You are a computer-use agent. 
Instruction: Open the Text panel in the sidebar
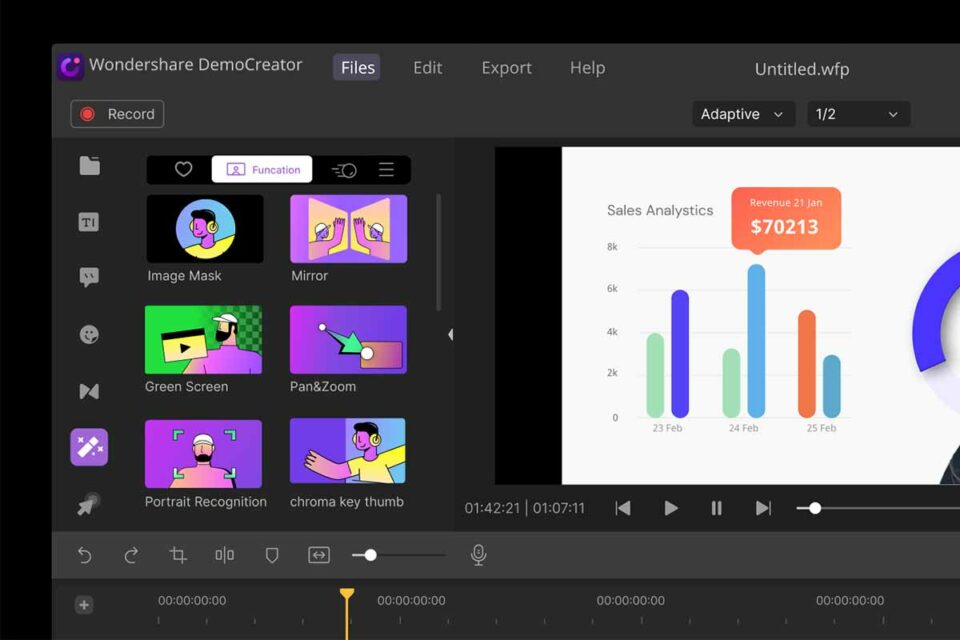(x=88, y=222)
